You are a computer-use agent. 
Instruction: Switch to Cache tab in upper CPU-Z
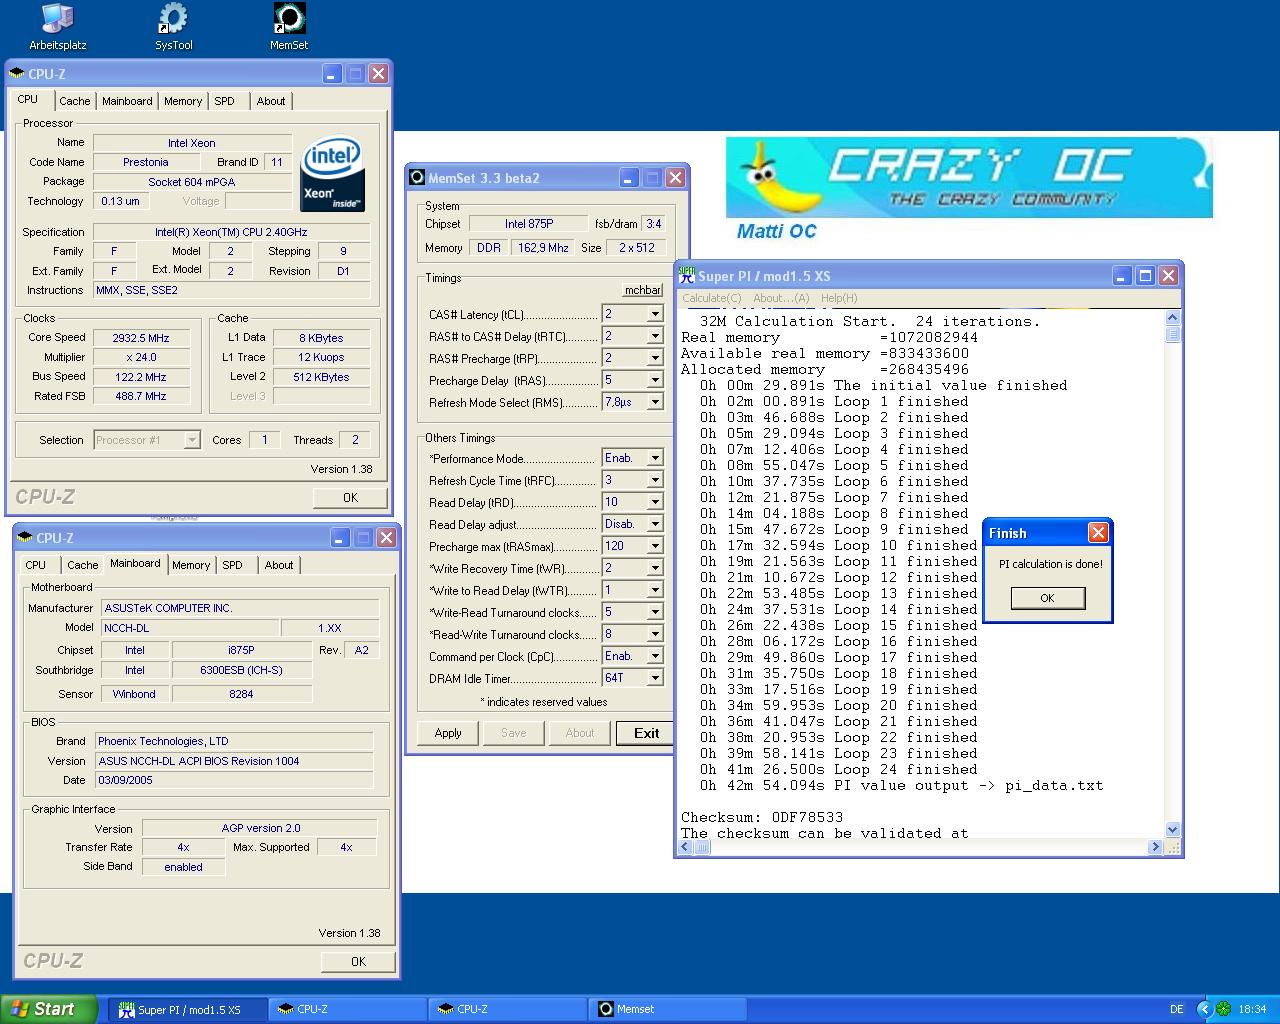coord(74,101)
